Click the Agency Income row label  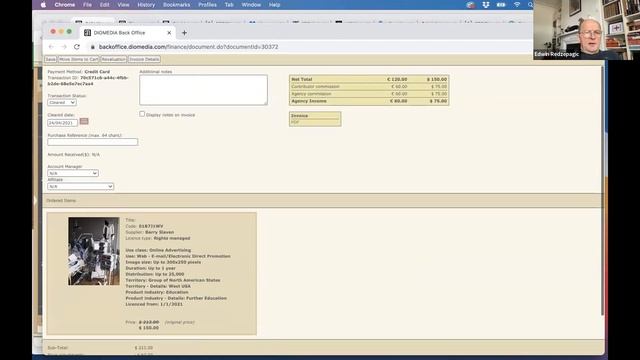coord(309,101)
